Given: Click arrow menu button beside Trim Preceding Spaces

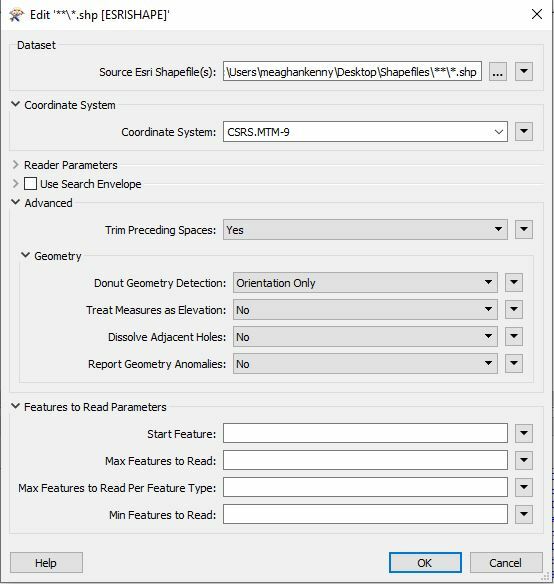Looking at the screenshot, I should tap(524, 229).
